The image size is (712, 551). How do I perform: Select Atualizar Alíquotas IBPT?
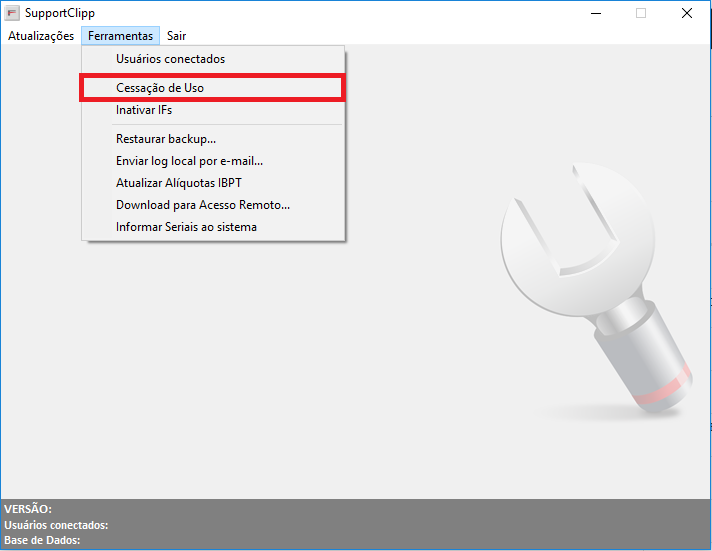(178, 183)
